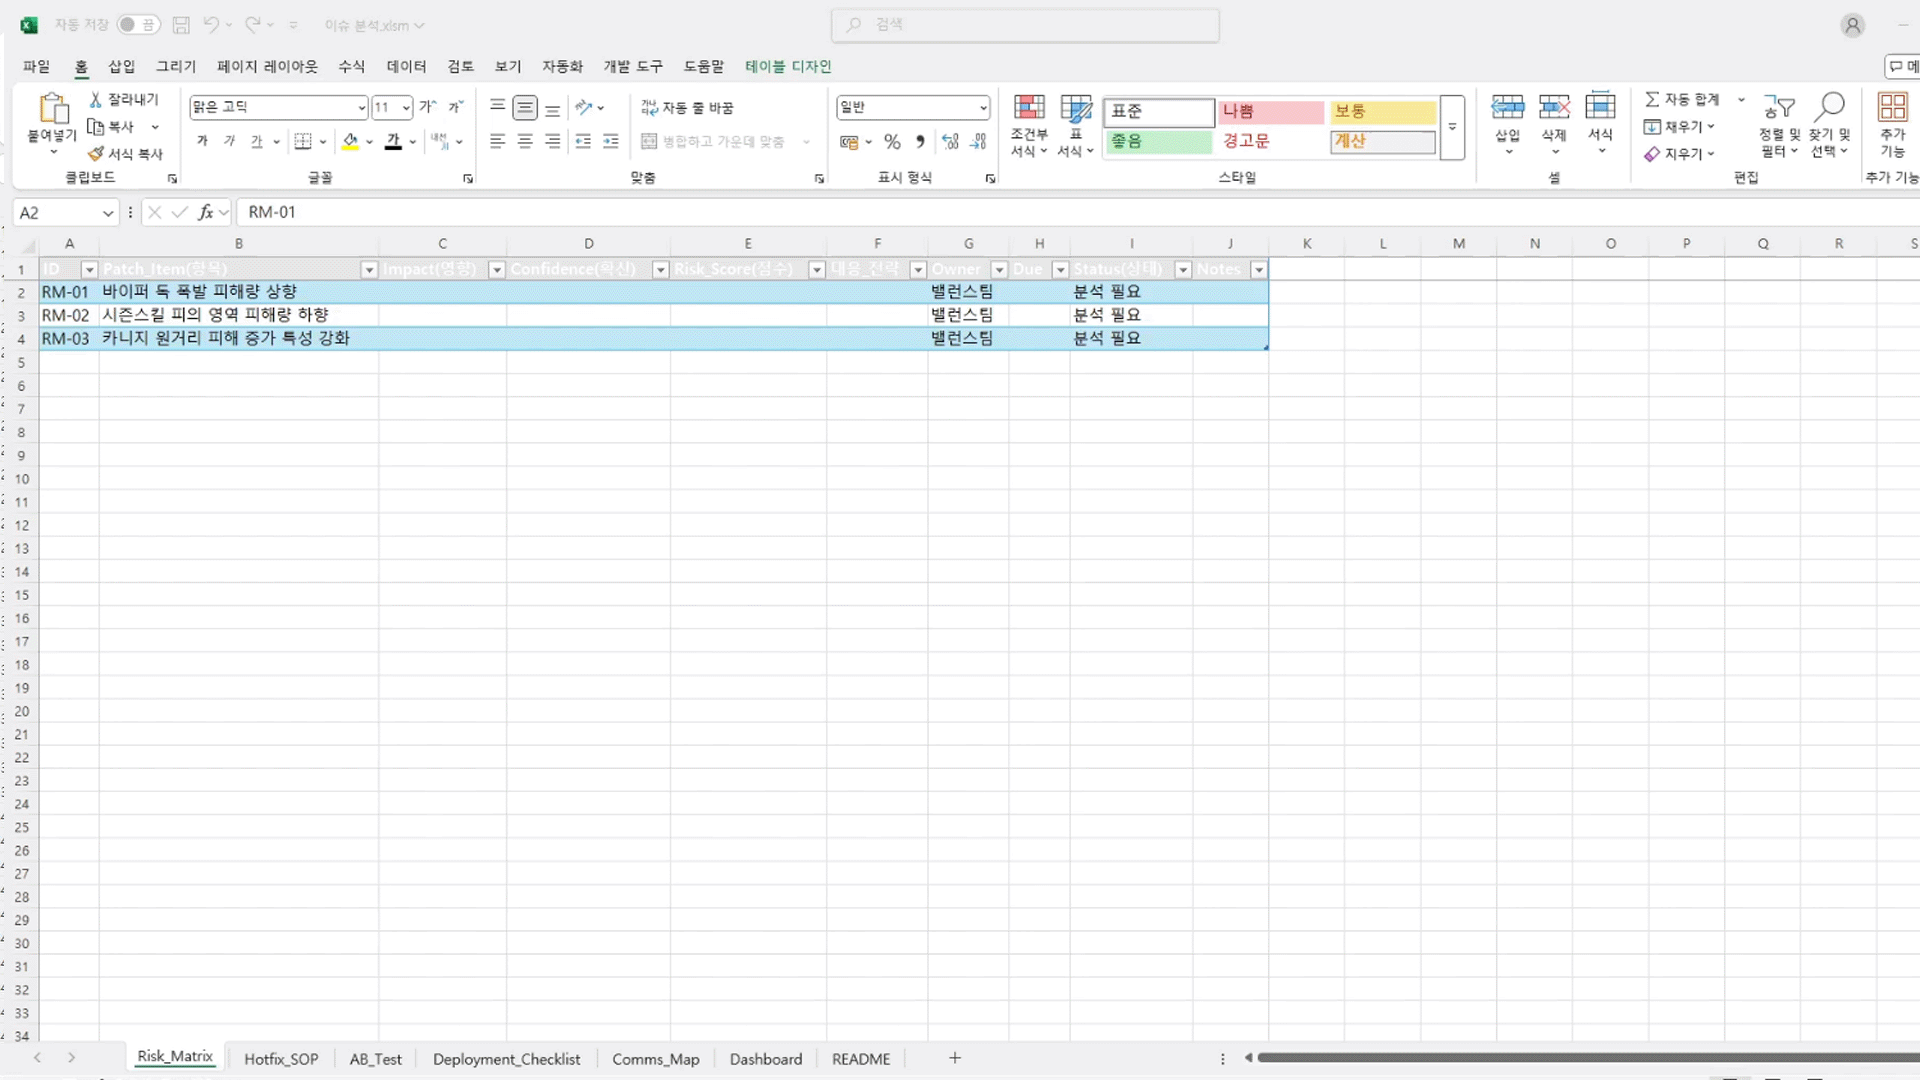The width and height of the screenshot is (1920, 1080).
Task: Click the center align icon
Action: pyautogui.click(x=525, y=142)
